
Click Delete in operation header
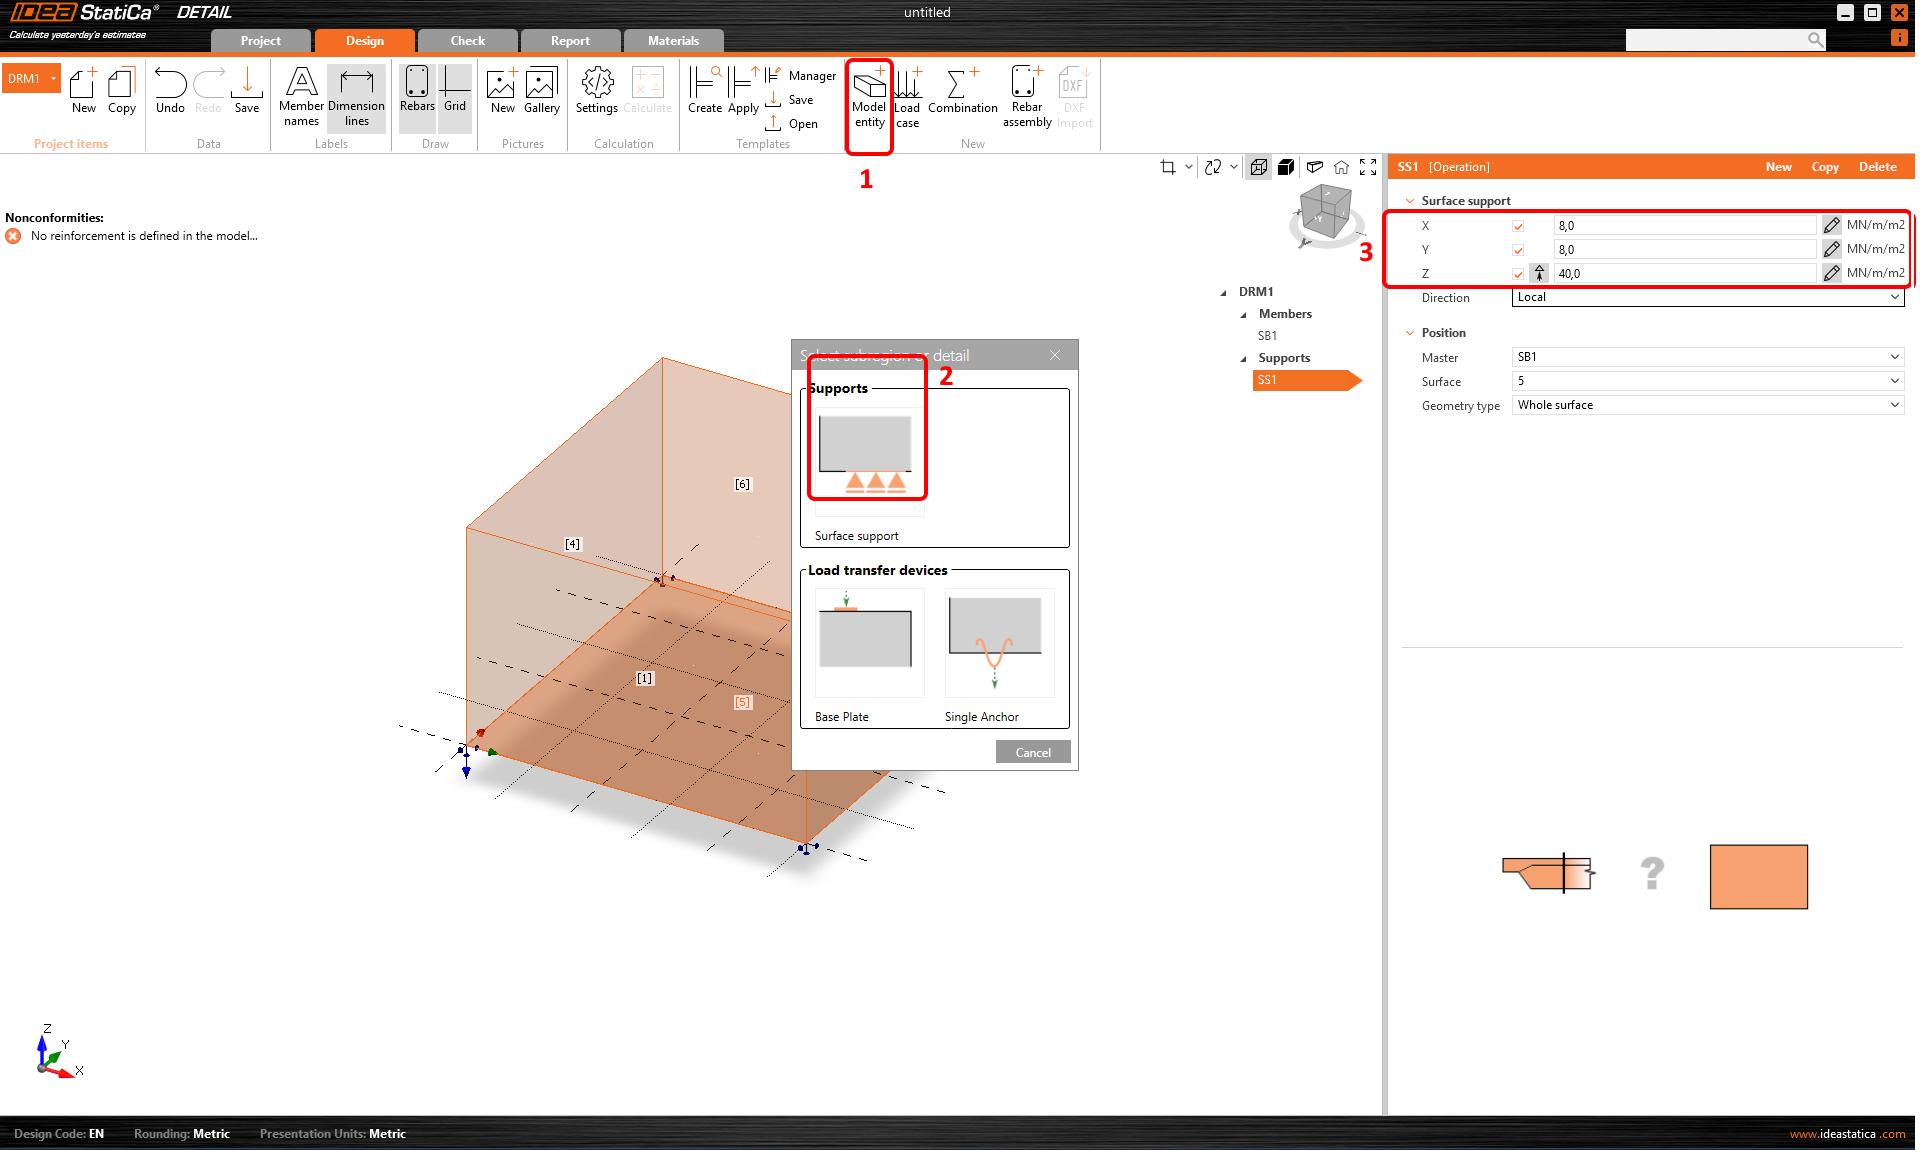(1877, 167)
